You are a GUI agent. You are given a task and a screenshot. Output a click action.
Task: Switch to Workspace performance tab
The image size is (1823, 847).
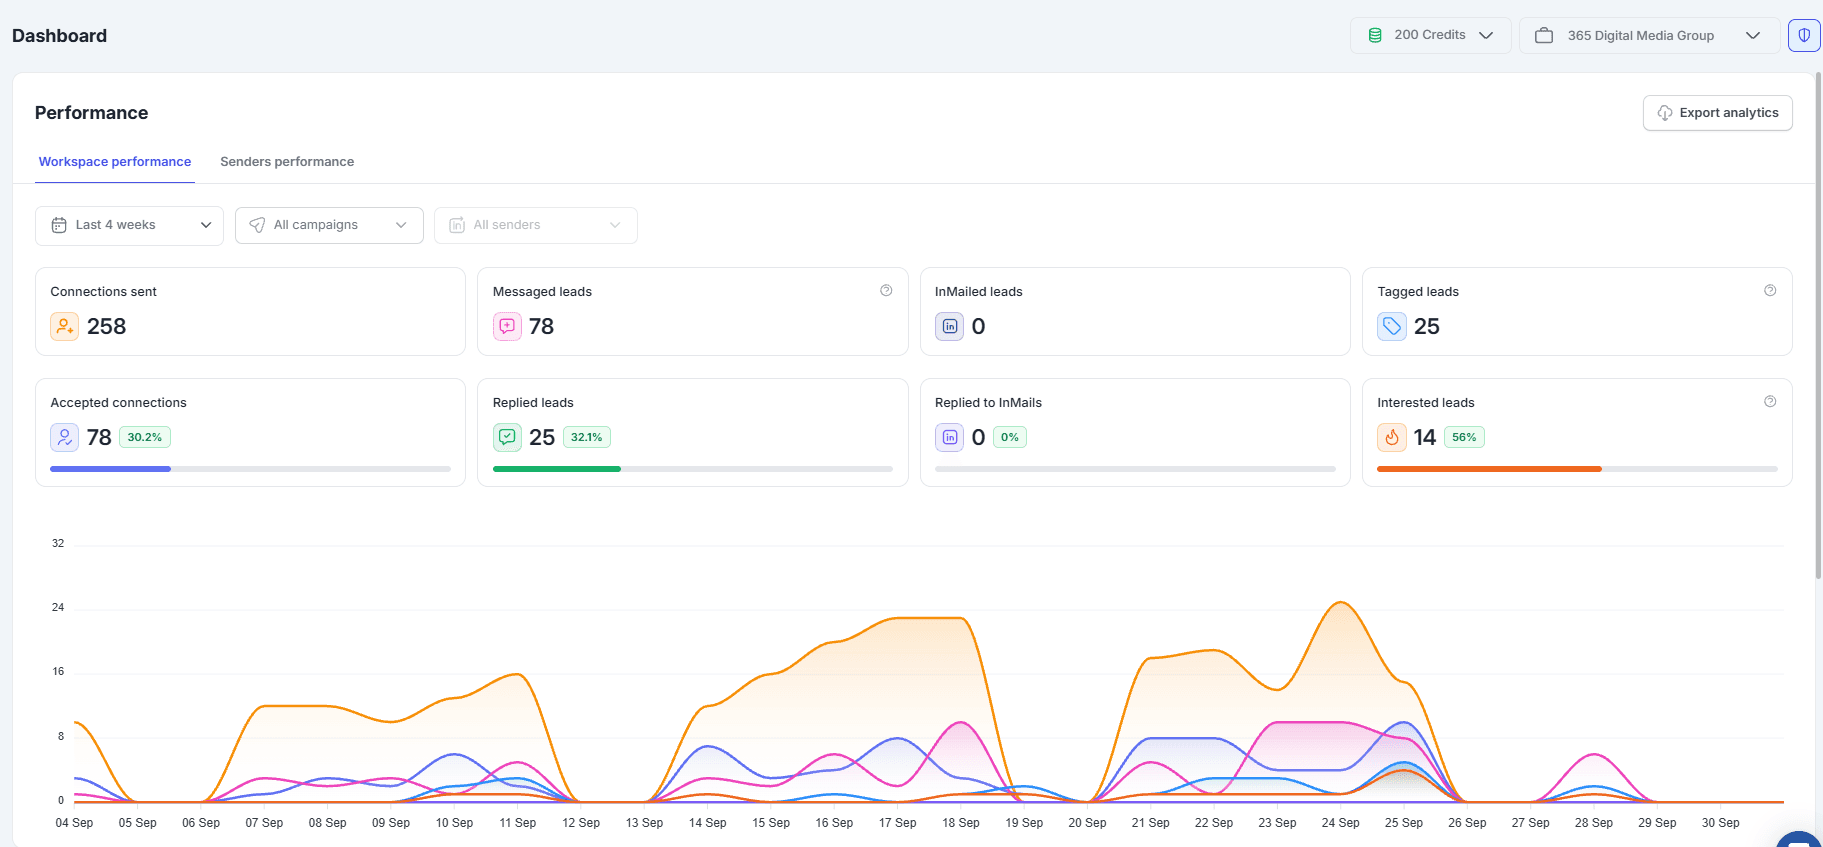[x=115, y=162]
